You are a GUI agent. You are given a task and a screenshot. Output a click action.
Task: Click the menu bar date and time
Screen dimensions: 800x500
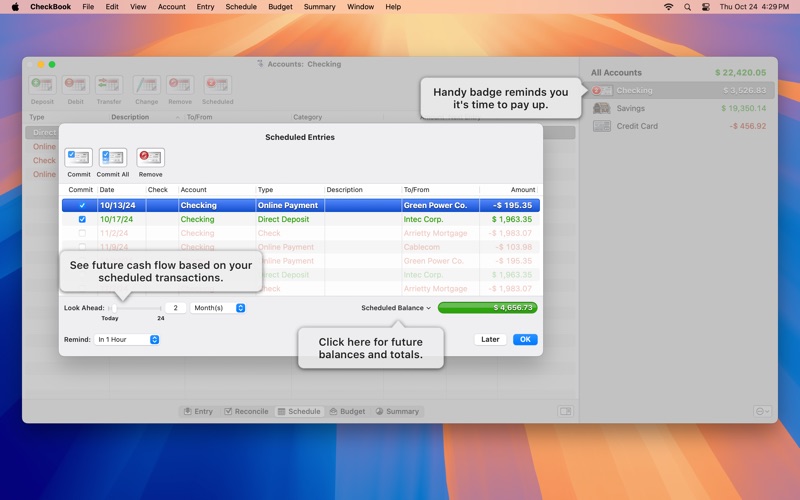[754, 7]
